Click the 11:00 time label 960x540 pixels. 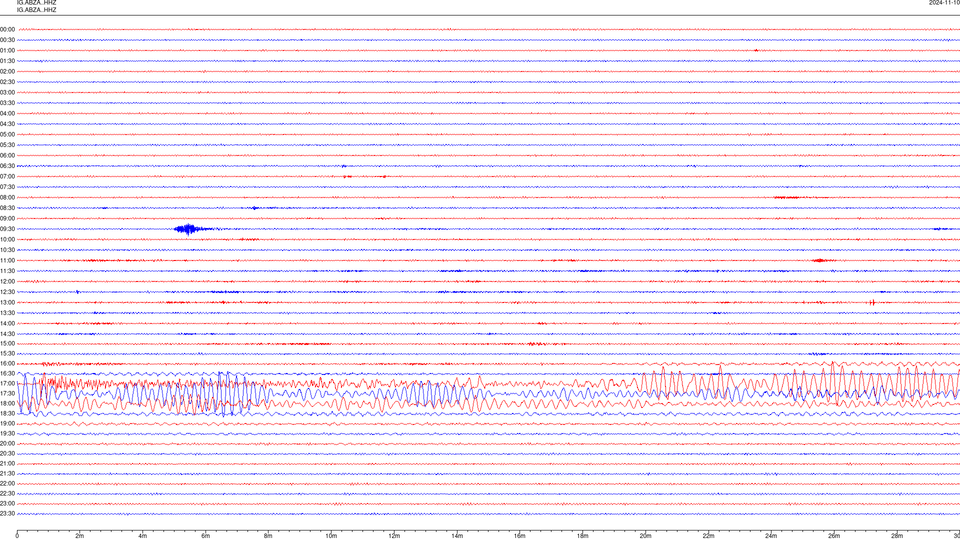pos(7,261)
